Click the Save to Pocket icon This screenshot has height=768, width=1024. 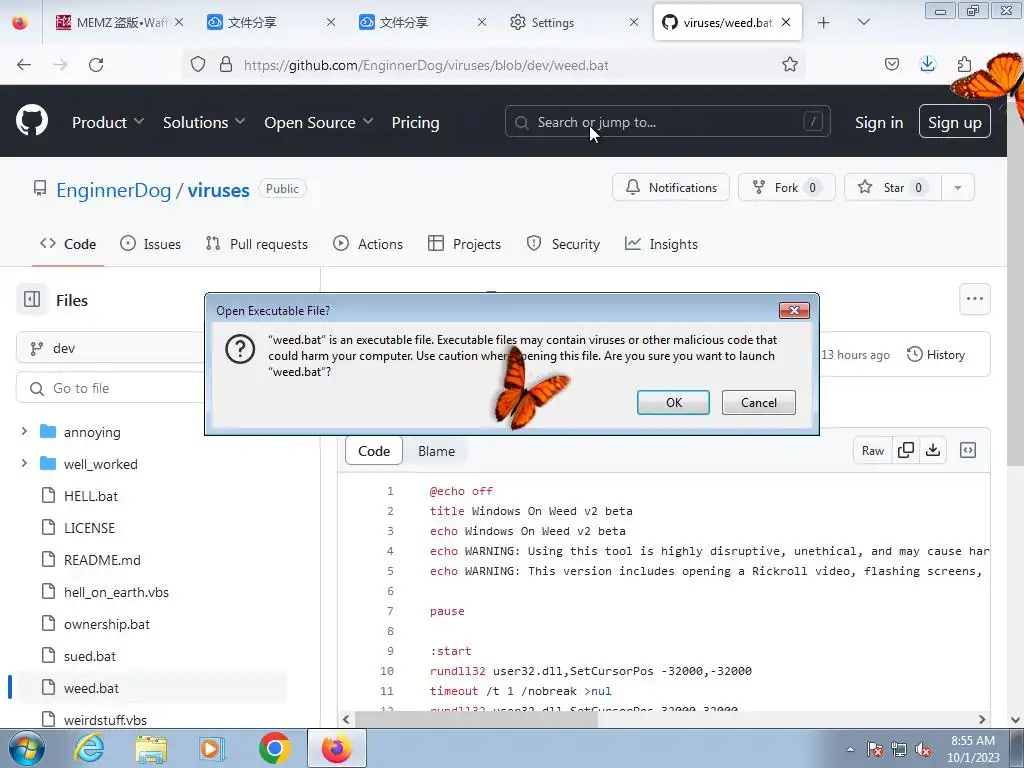tap(891, 64)
